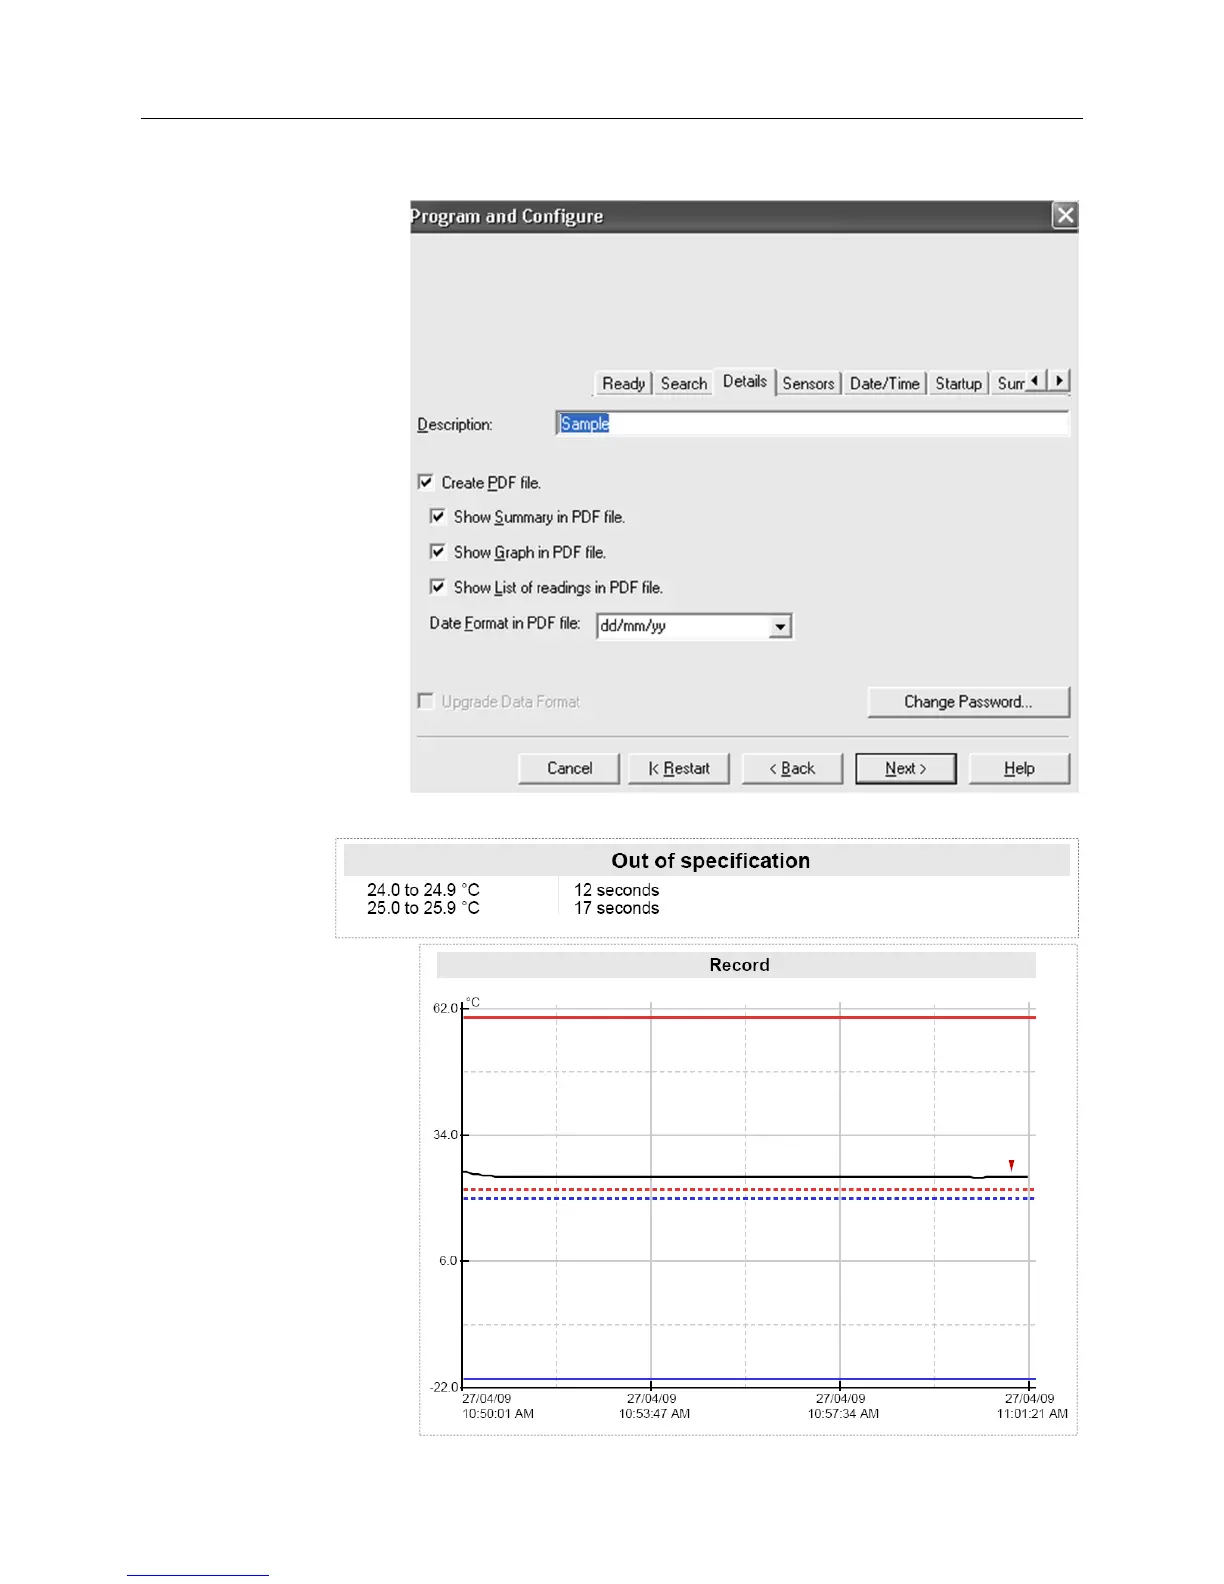Switch to the Ready tab
The image size is (1224, 1584).
[623, 384]
